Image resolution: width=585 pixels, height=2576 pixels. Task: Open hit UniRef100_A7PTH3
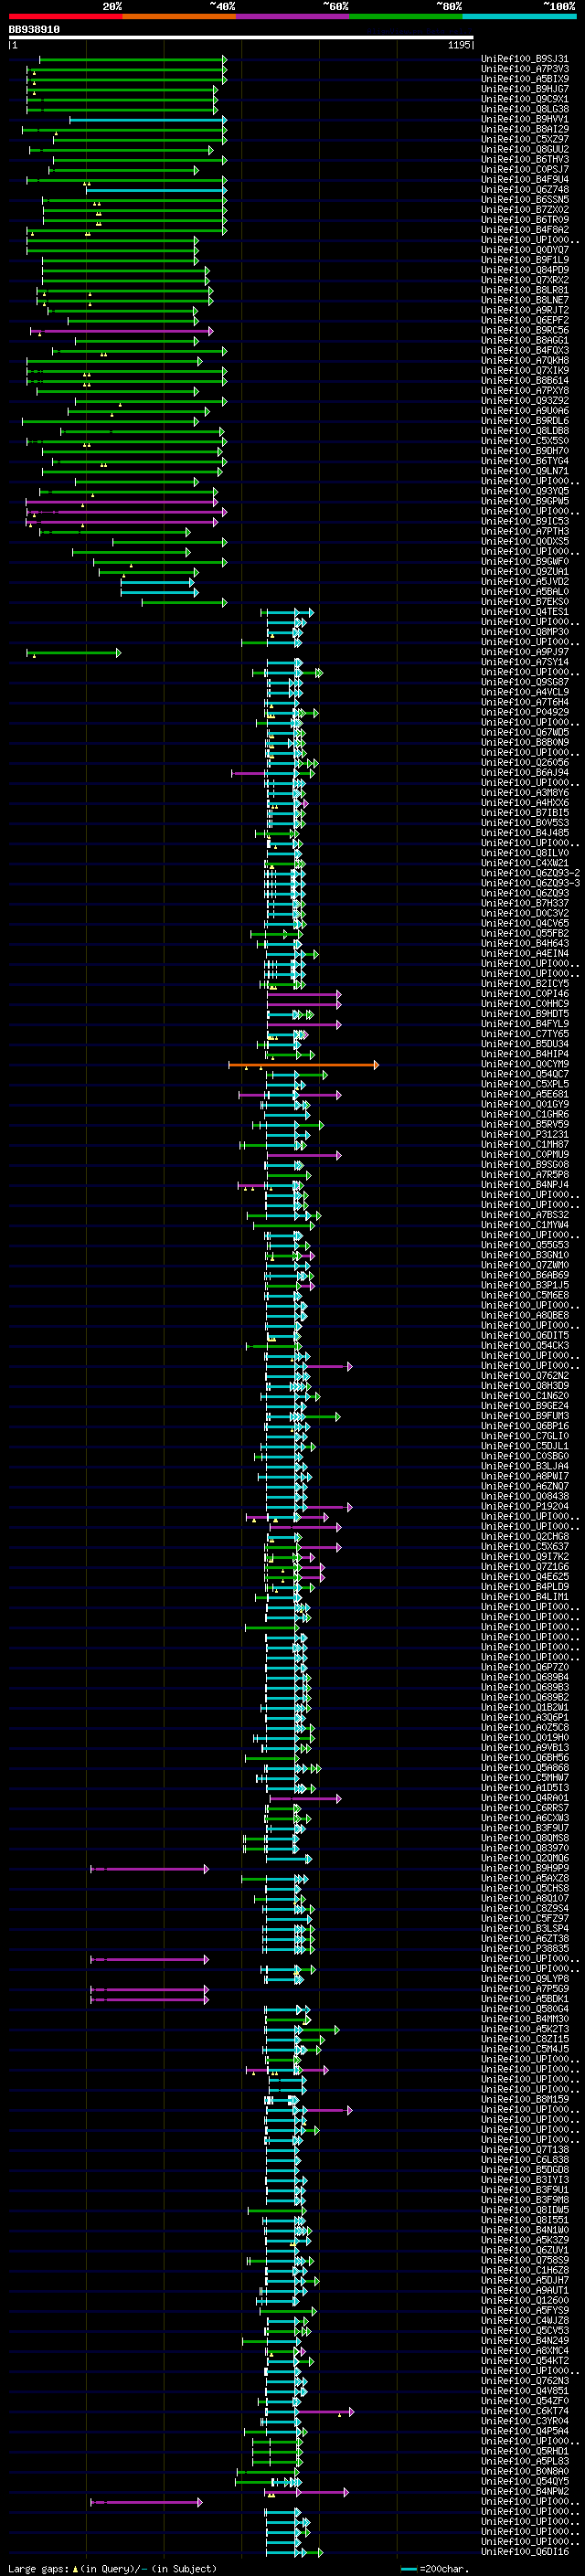click(x=525, y=531)
